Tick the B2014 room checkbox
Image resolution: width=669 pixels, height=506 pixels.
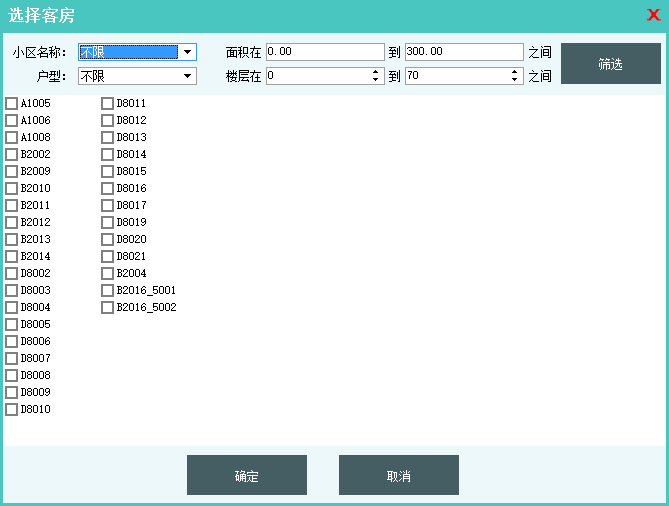tap(12, 257)
